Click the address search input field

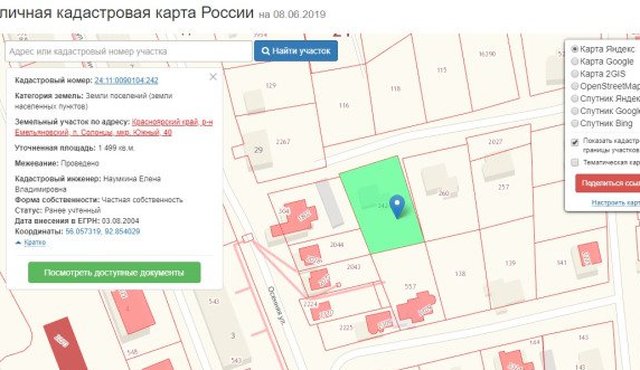tap(129, 51)
